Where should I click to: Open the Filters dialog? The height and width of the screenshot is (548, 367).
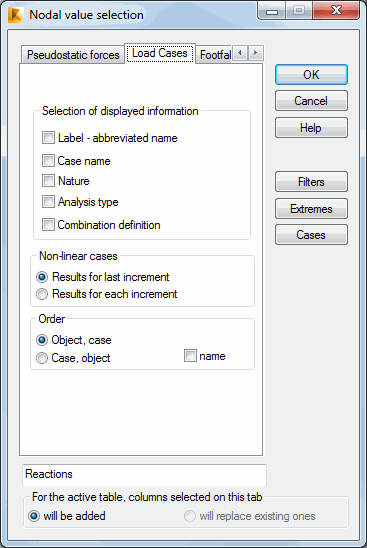pyautogui.click(x=311, y=182)
